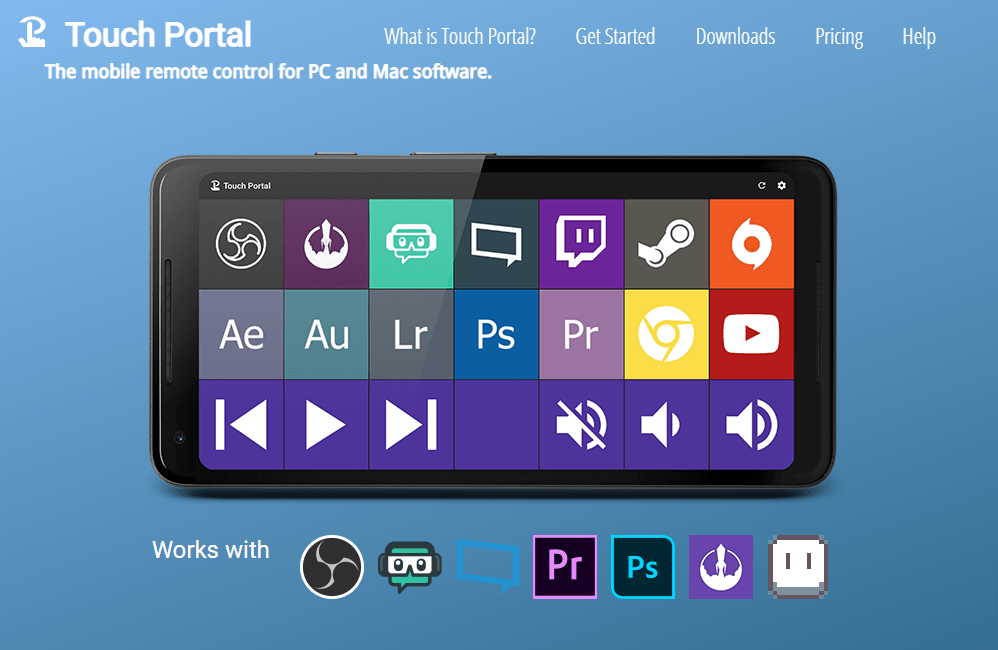Click the YouTube red tile
This screenshot has width=998, height=650.
pyautogui.click(x=751, y=335)
